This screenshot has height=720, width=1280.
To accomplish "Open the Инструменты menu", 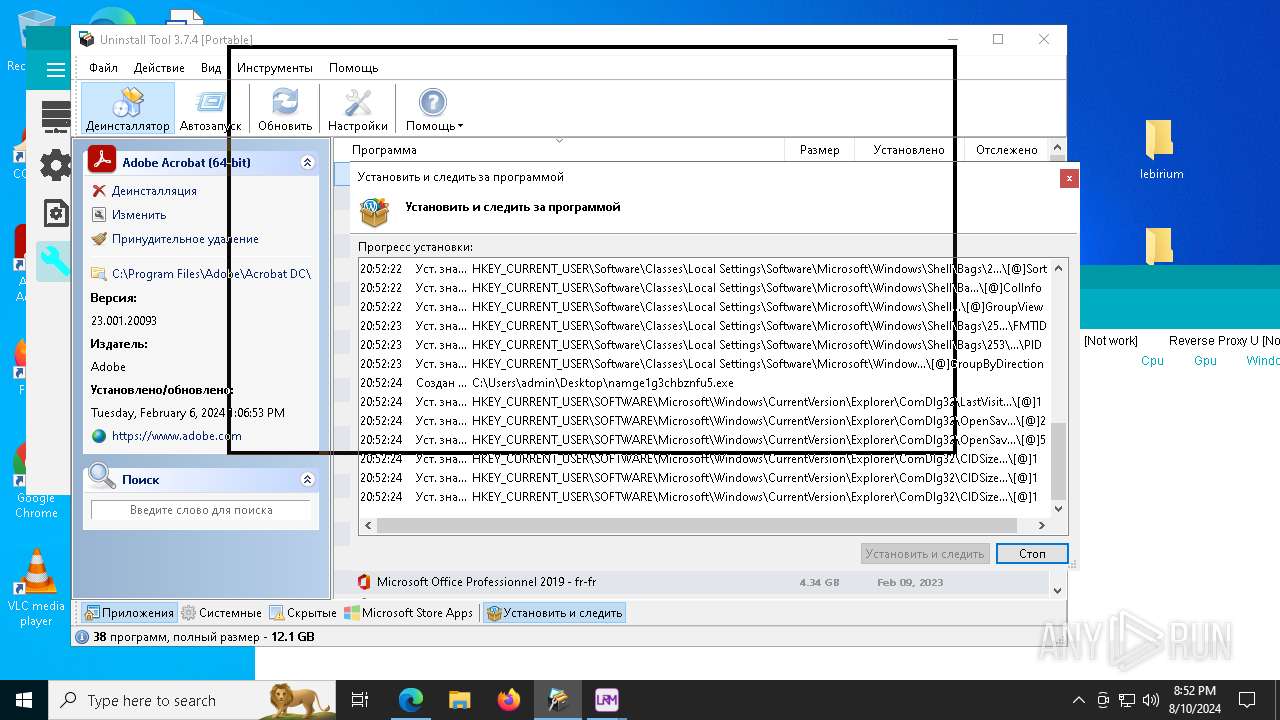I will [275, 68].
